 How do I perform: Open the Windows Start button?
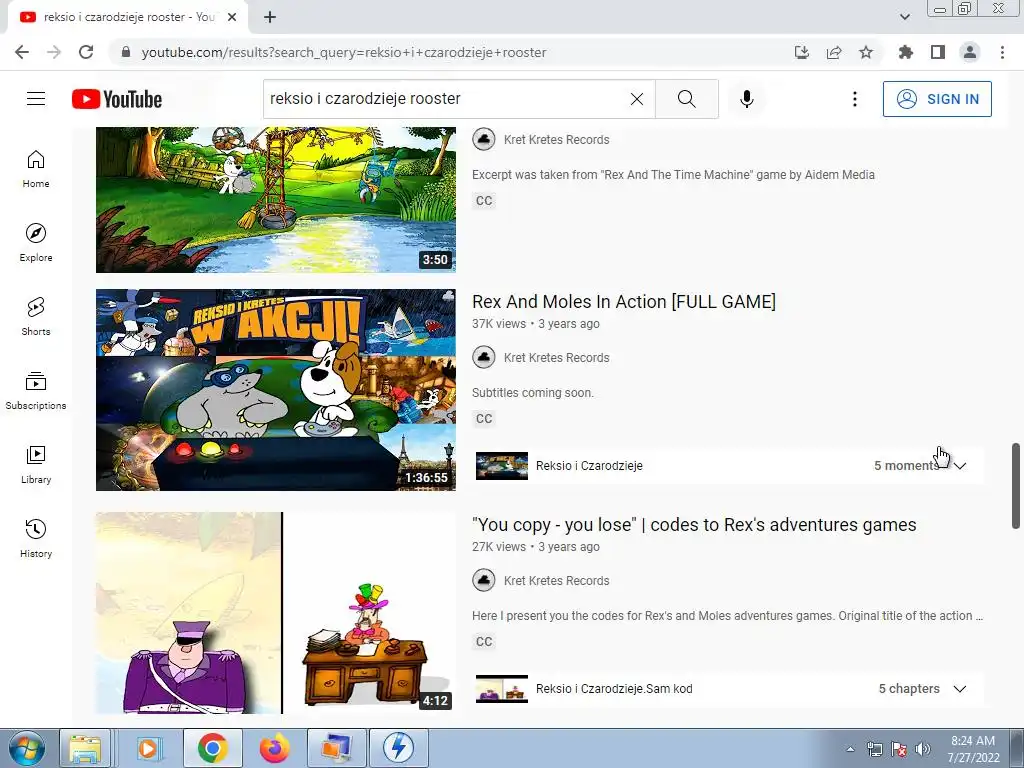click(26, 748)
